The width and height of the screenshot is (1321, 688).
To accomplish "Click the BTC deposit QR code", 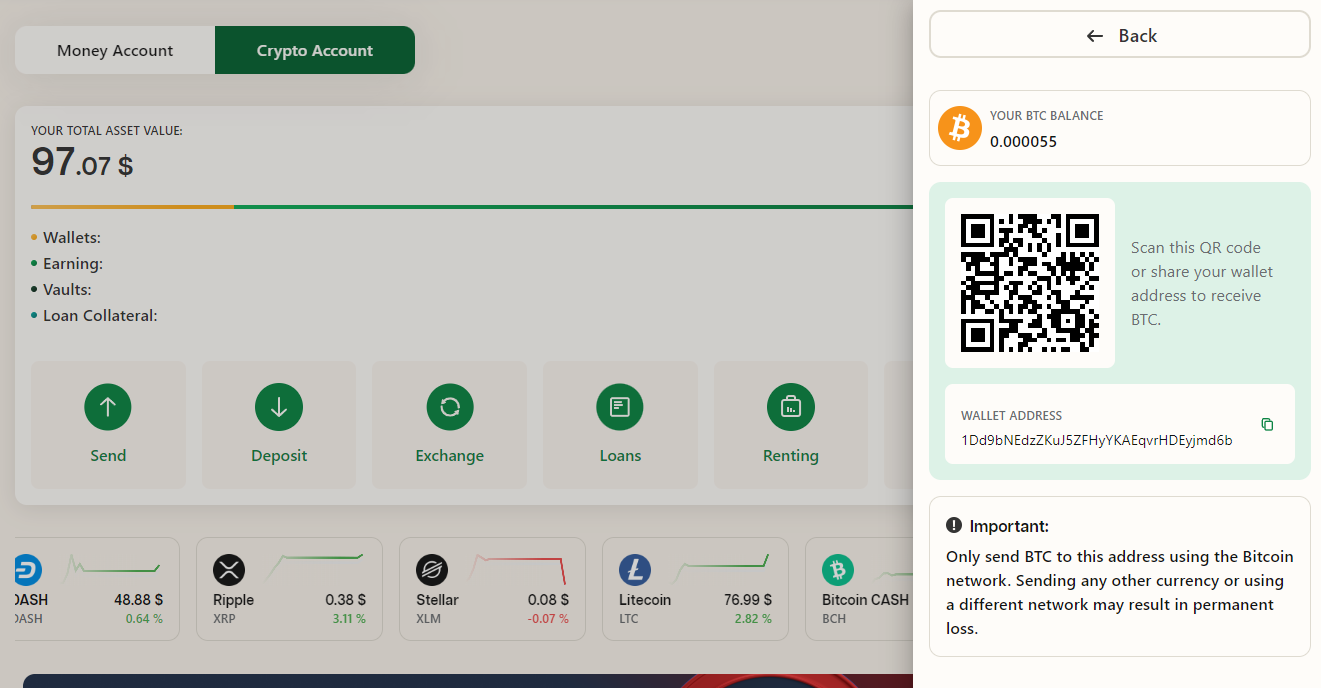I will [1030, 283].
